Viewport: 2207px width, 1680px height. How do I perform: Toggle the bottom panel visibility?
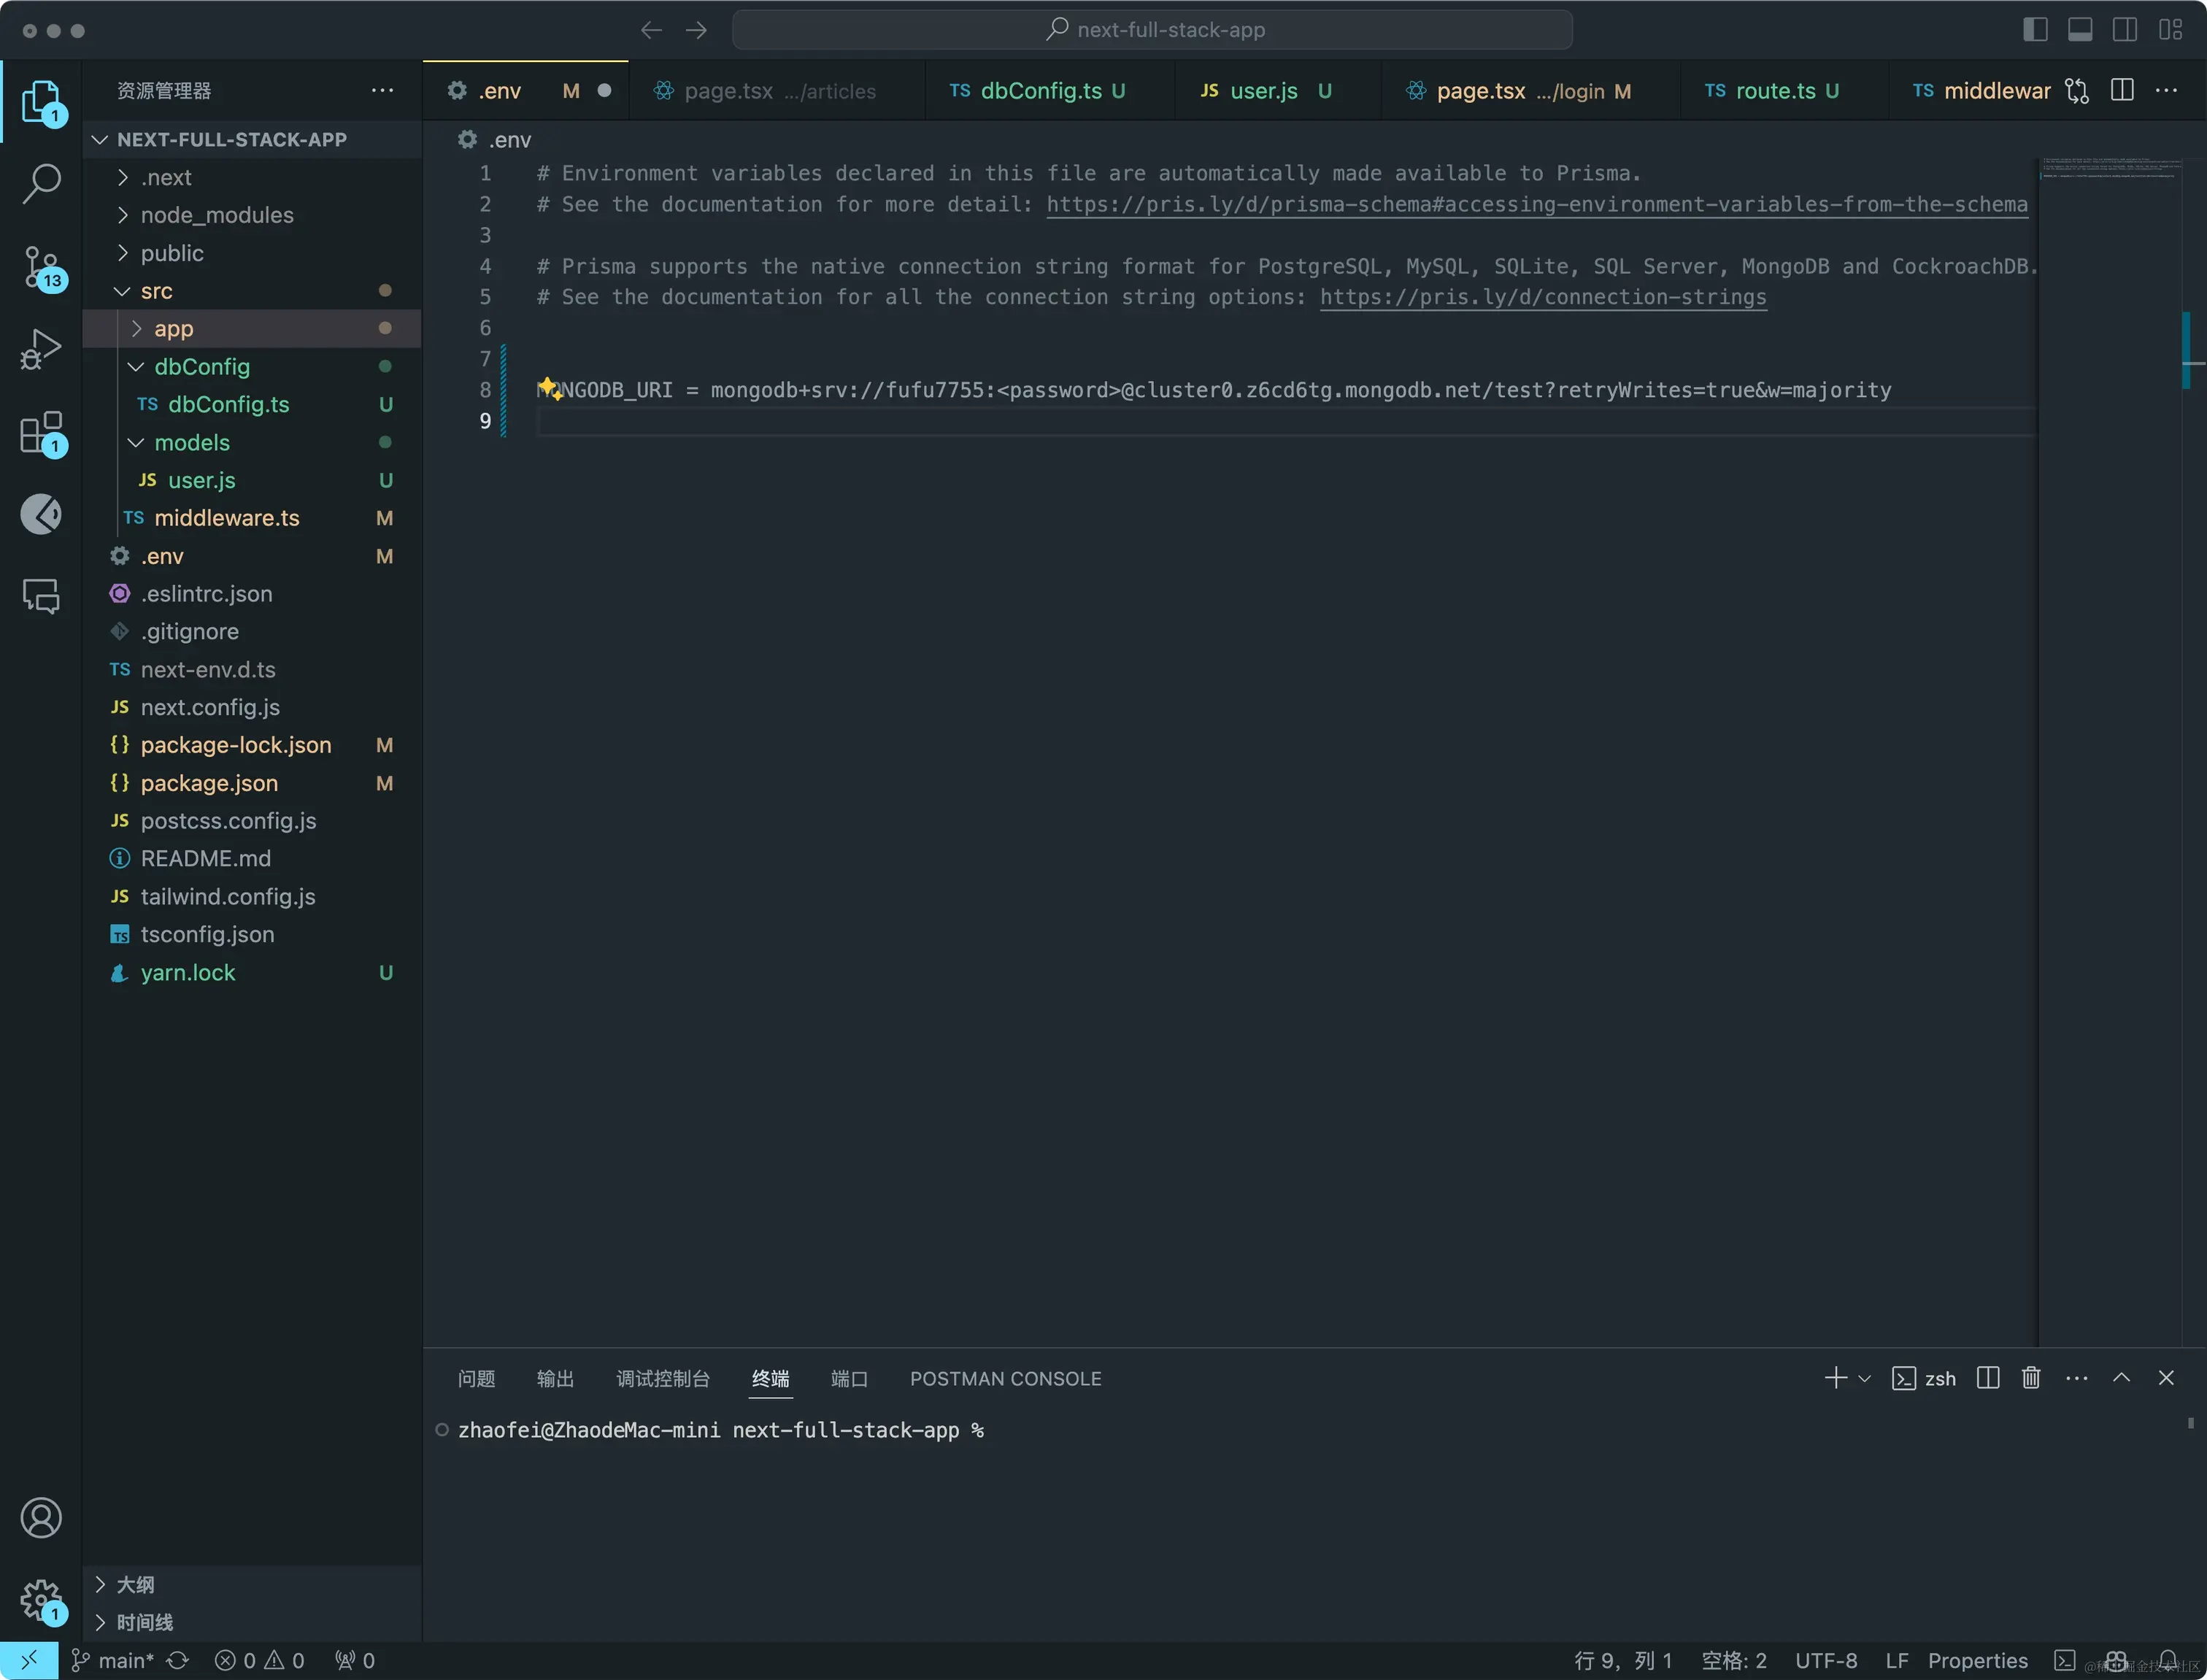(2080, 29)
